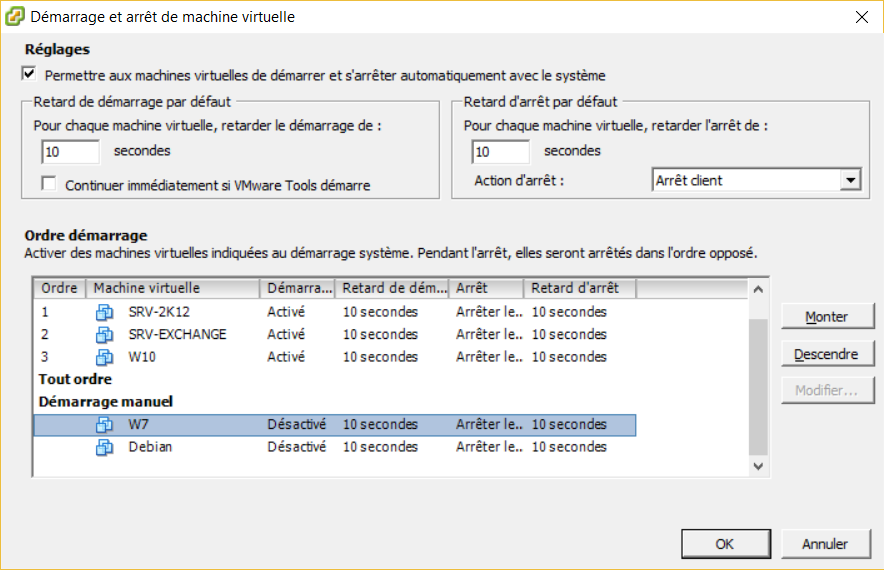Image resolution: width=886 pixels, height=570 pixels.
Task: Click the Retard d'arrêt column header
Action: click(579, 288)
